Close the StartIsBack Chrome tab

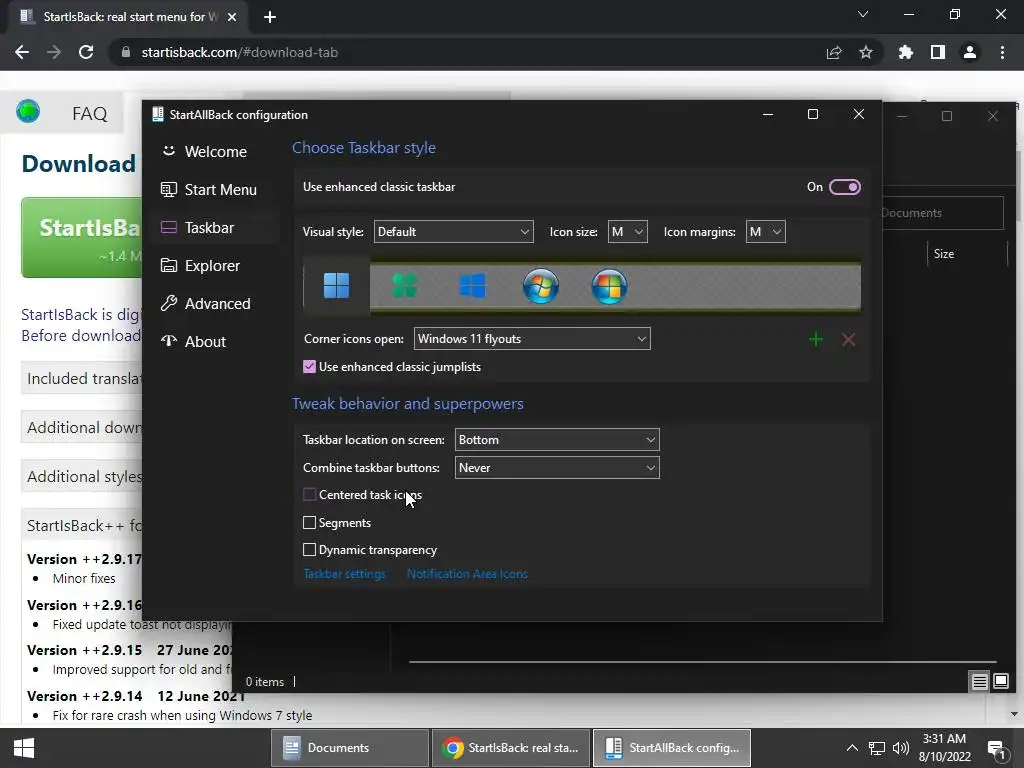tap(232, 17)
